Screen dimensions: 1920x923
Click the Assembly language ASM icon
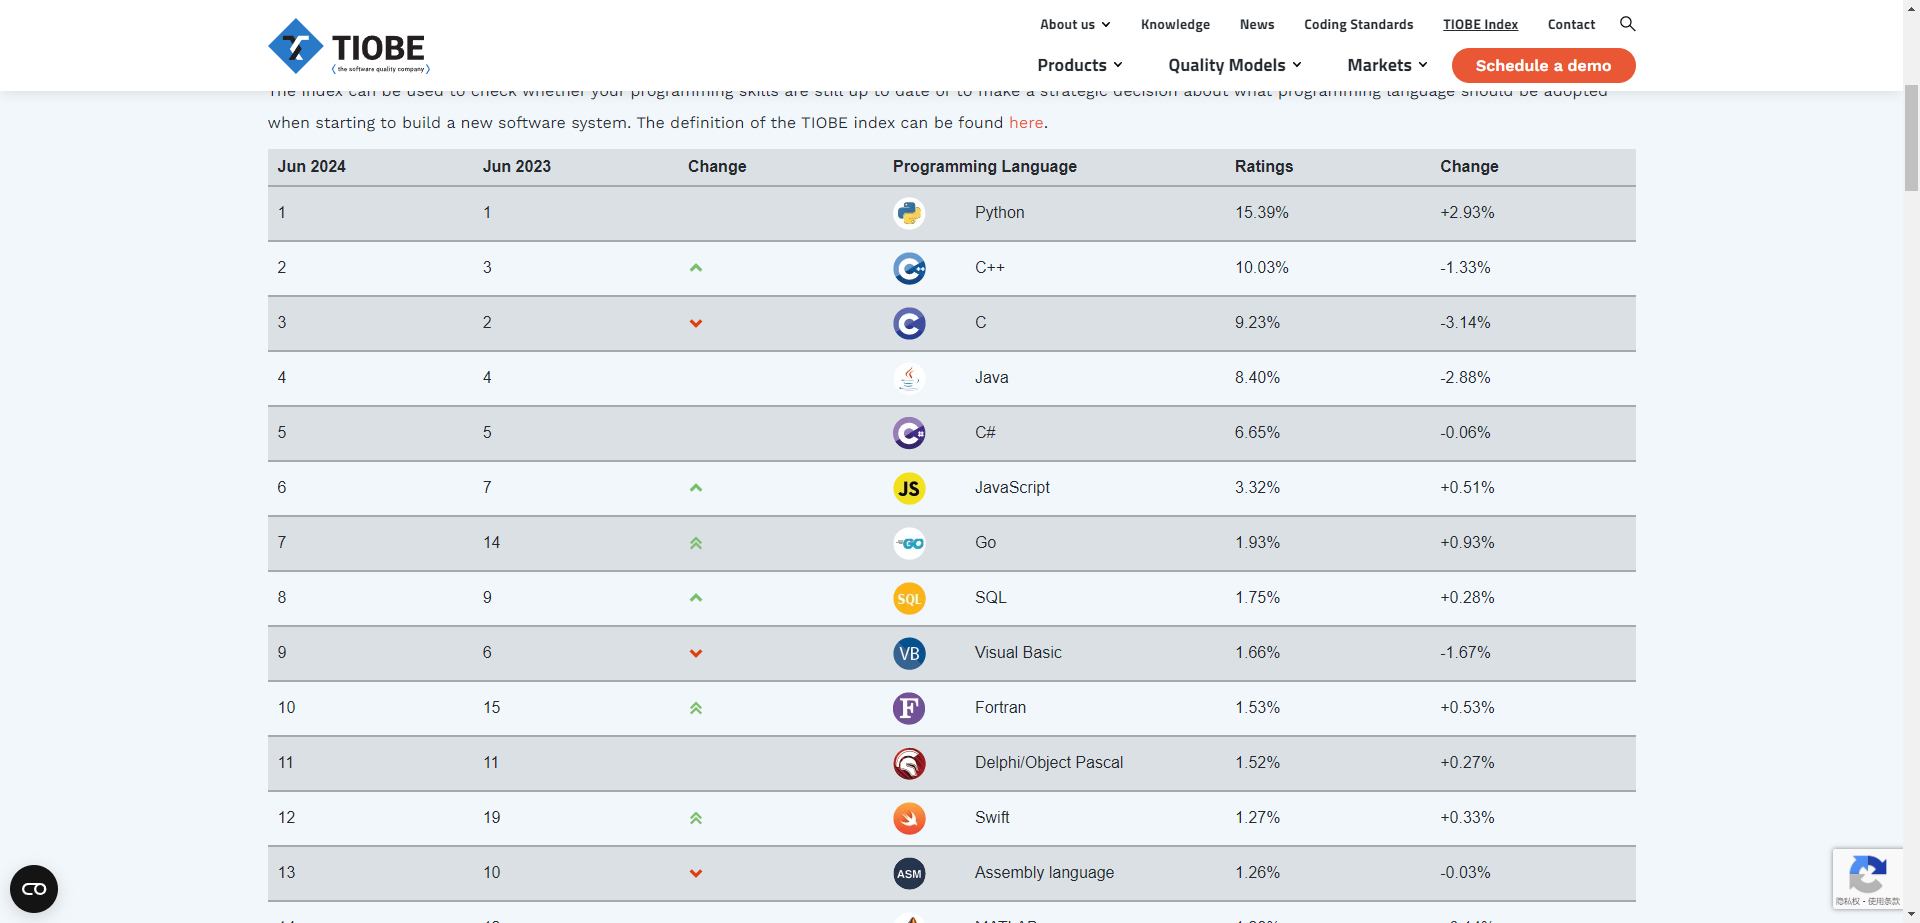pos(908,873)
